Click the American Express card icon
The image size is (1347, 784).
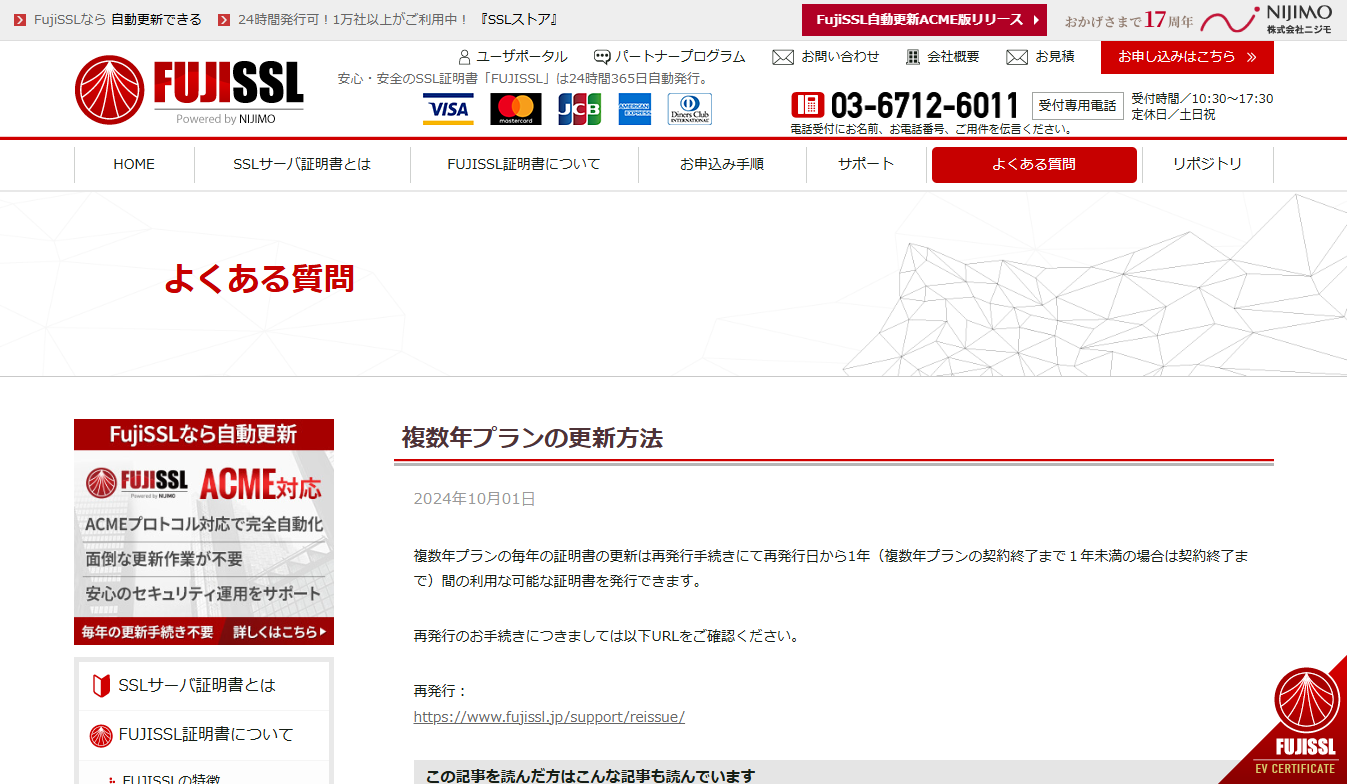(635, 109)
